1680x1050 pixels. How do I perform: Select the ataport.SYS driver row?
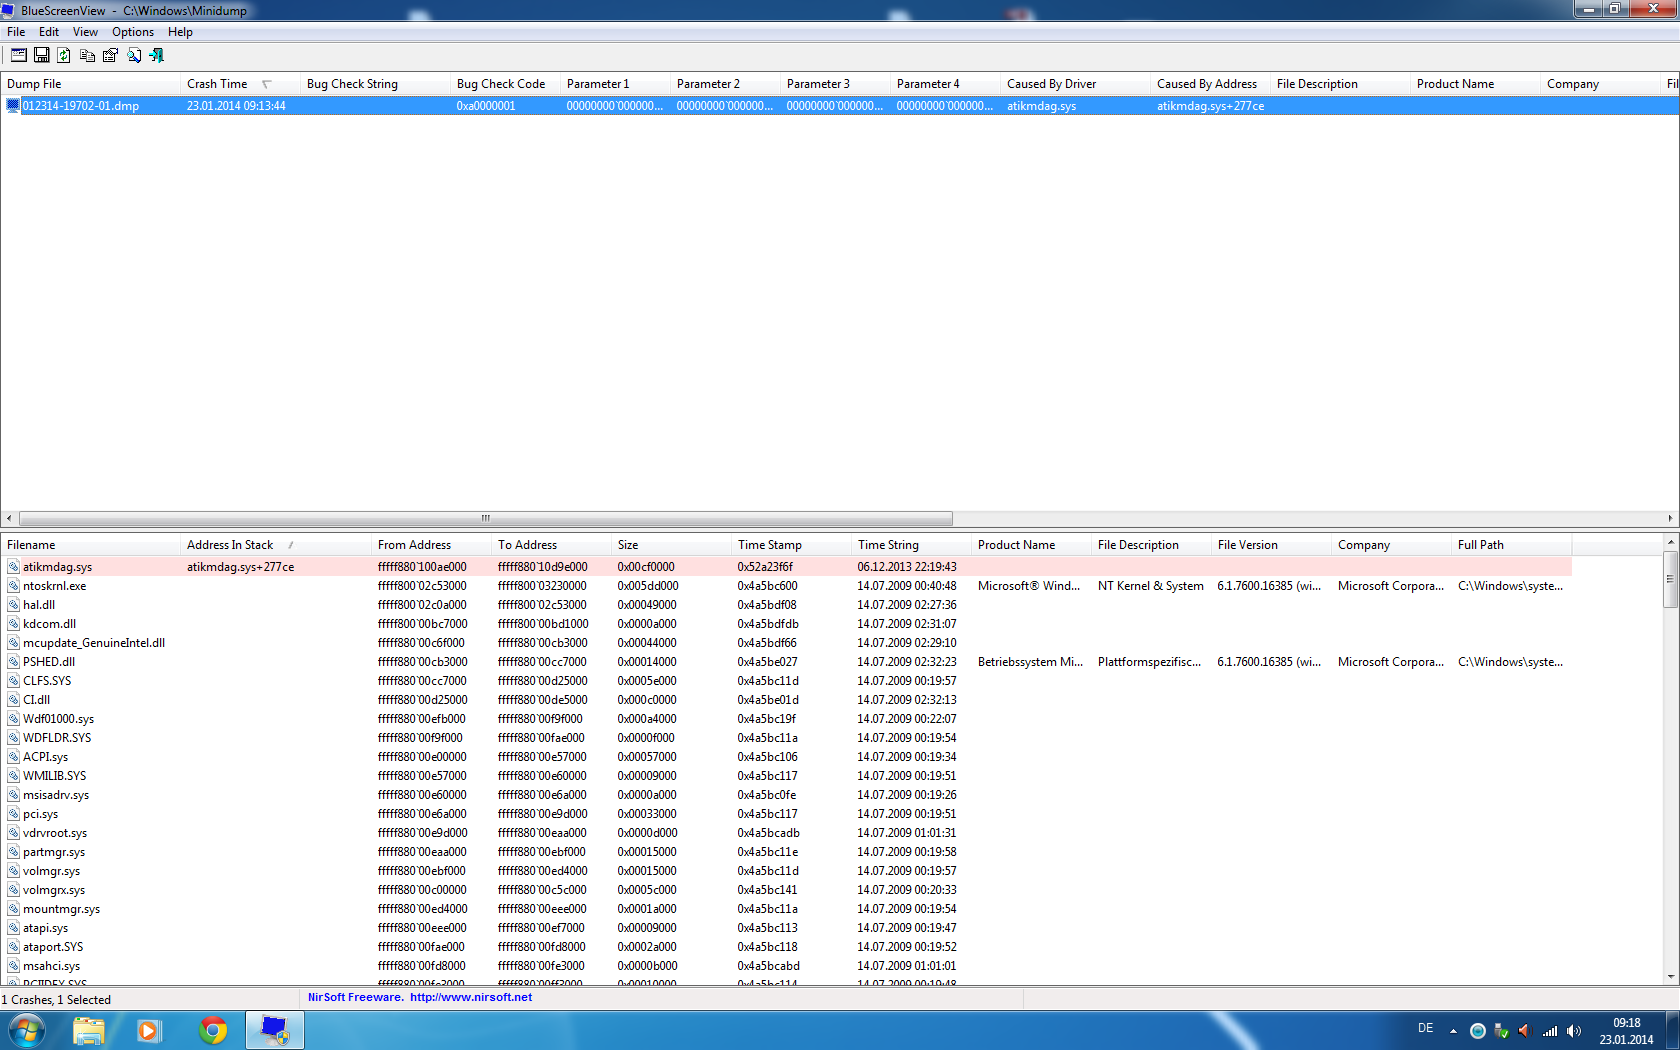coord(786,947)
